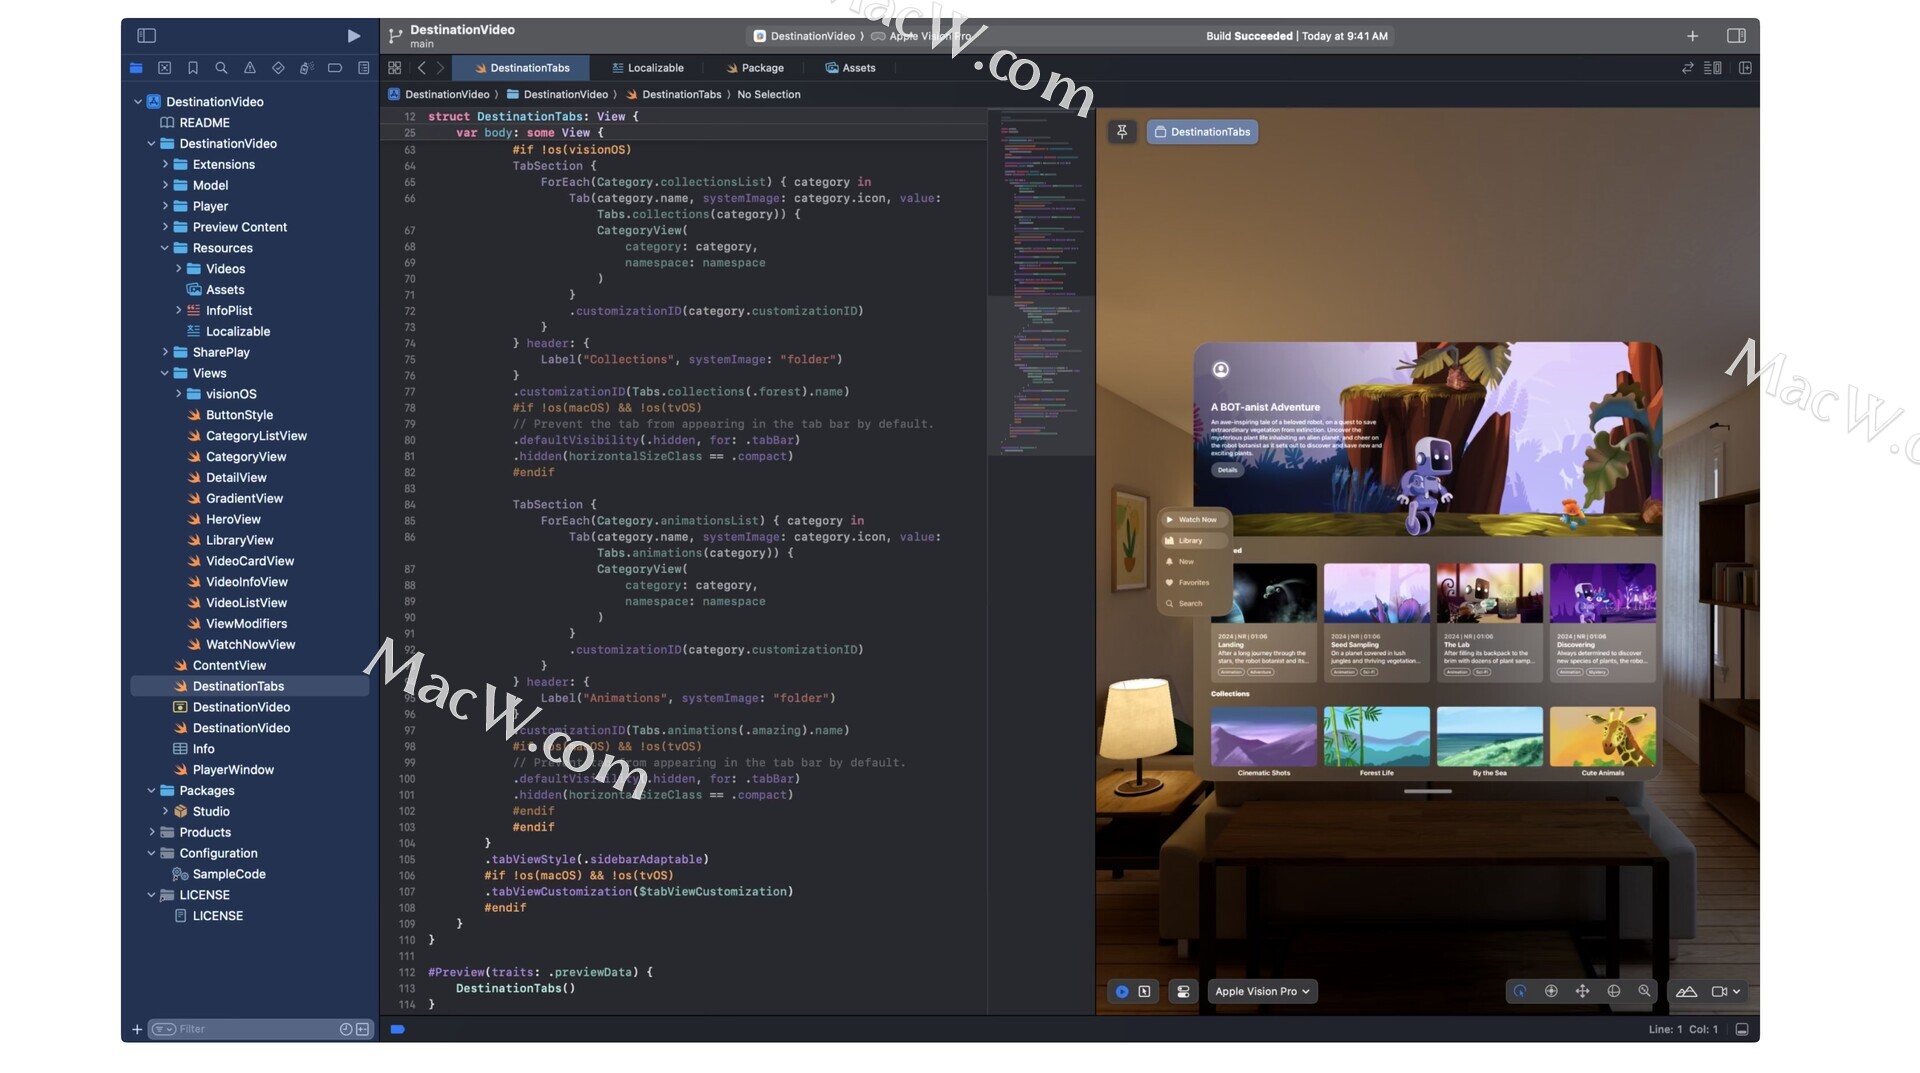Viewport: 1920px width, 1073px height.
Task: Click the related items grid icon
Action: 395,68
